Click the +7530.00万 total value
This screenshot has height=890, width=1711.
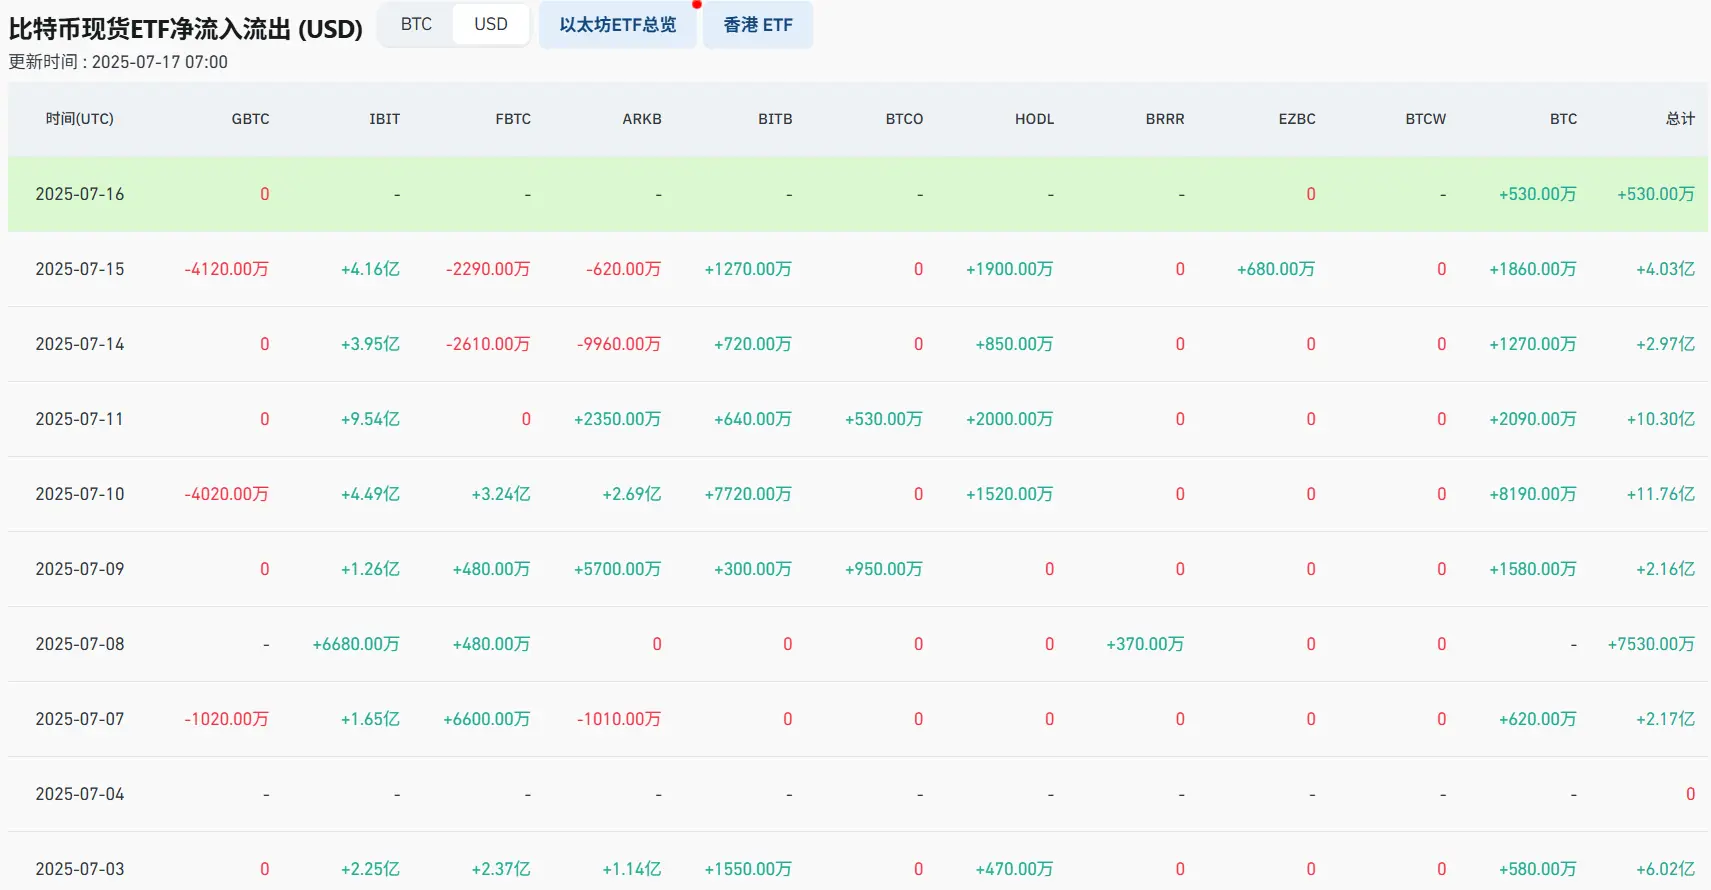(x=1651, y=644)
